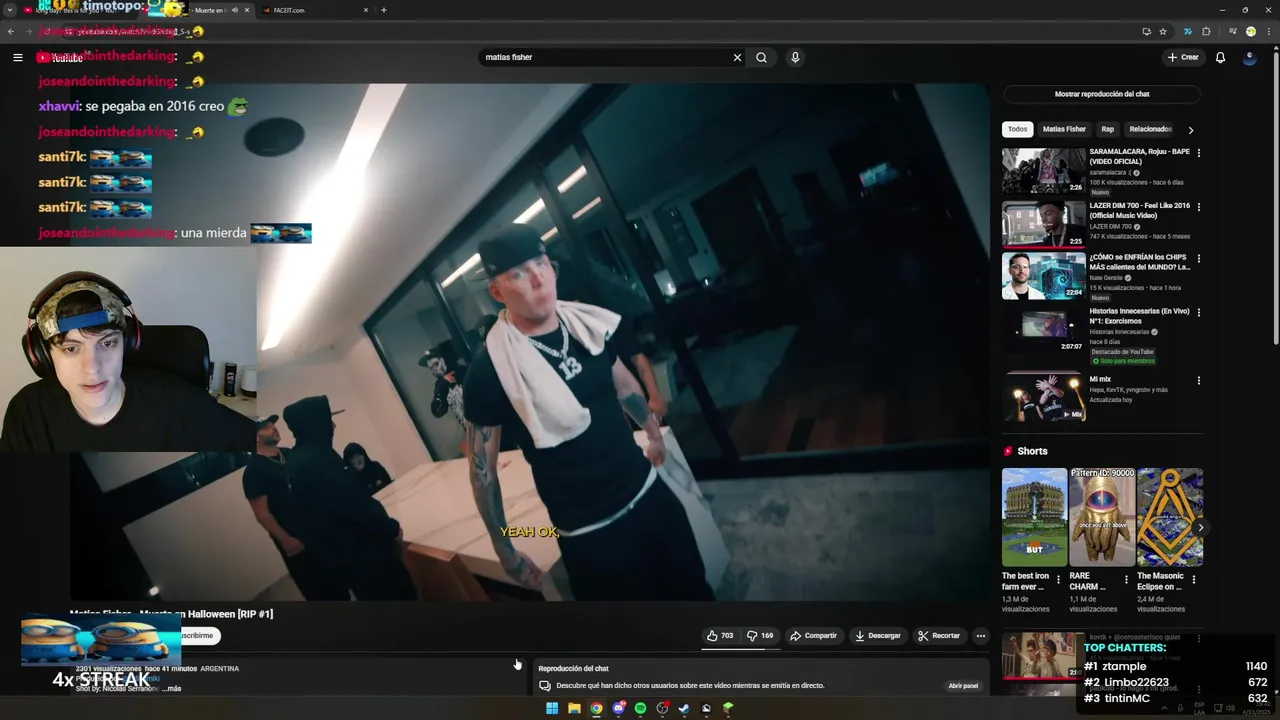Open Steam from the taskbar
This screenshot has width=1280, height=720.
point(684,708)
